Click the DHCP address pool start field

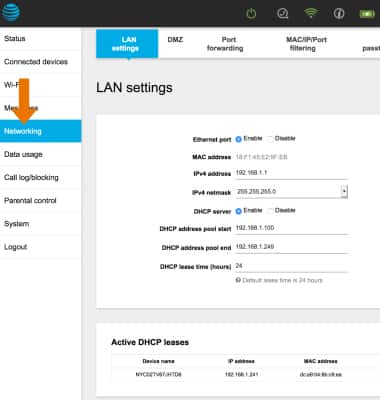[x=292, y=228]
